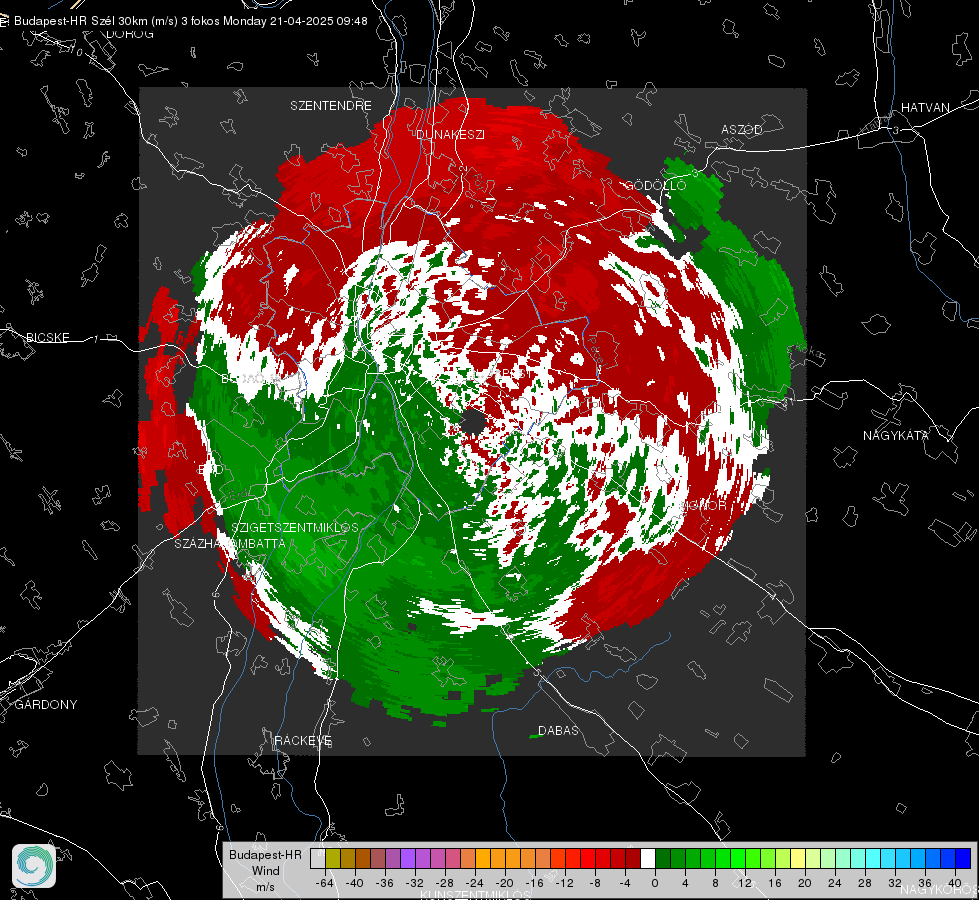Click the yellow legend swatch above 20
979x900 pixels.
798,858
